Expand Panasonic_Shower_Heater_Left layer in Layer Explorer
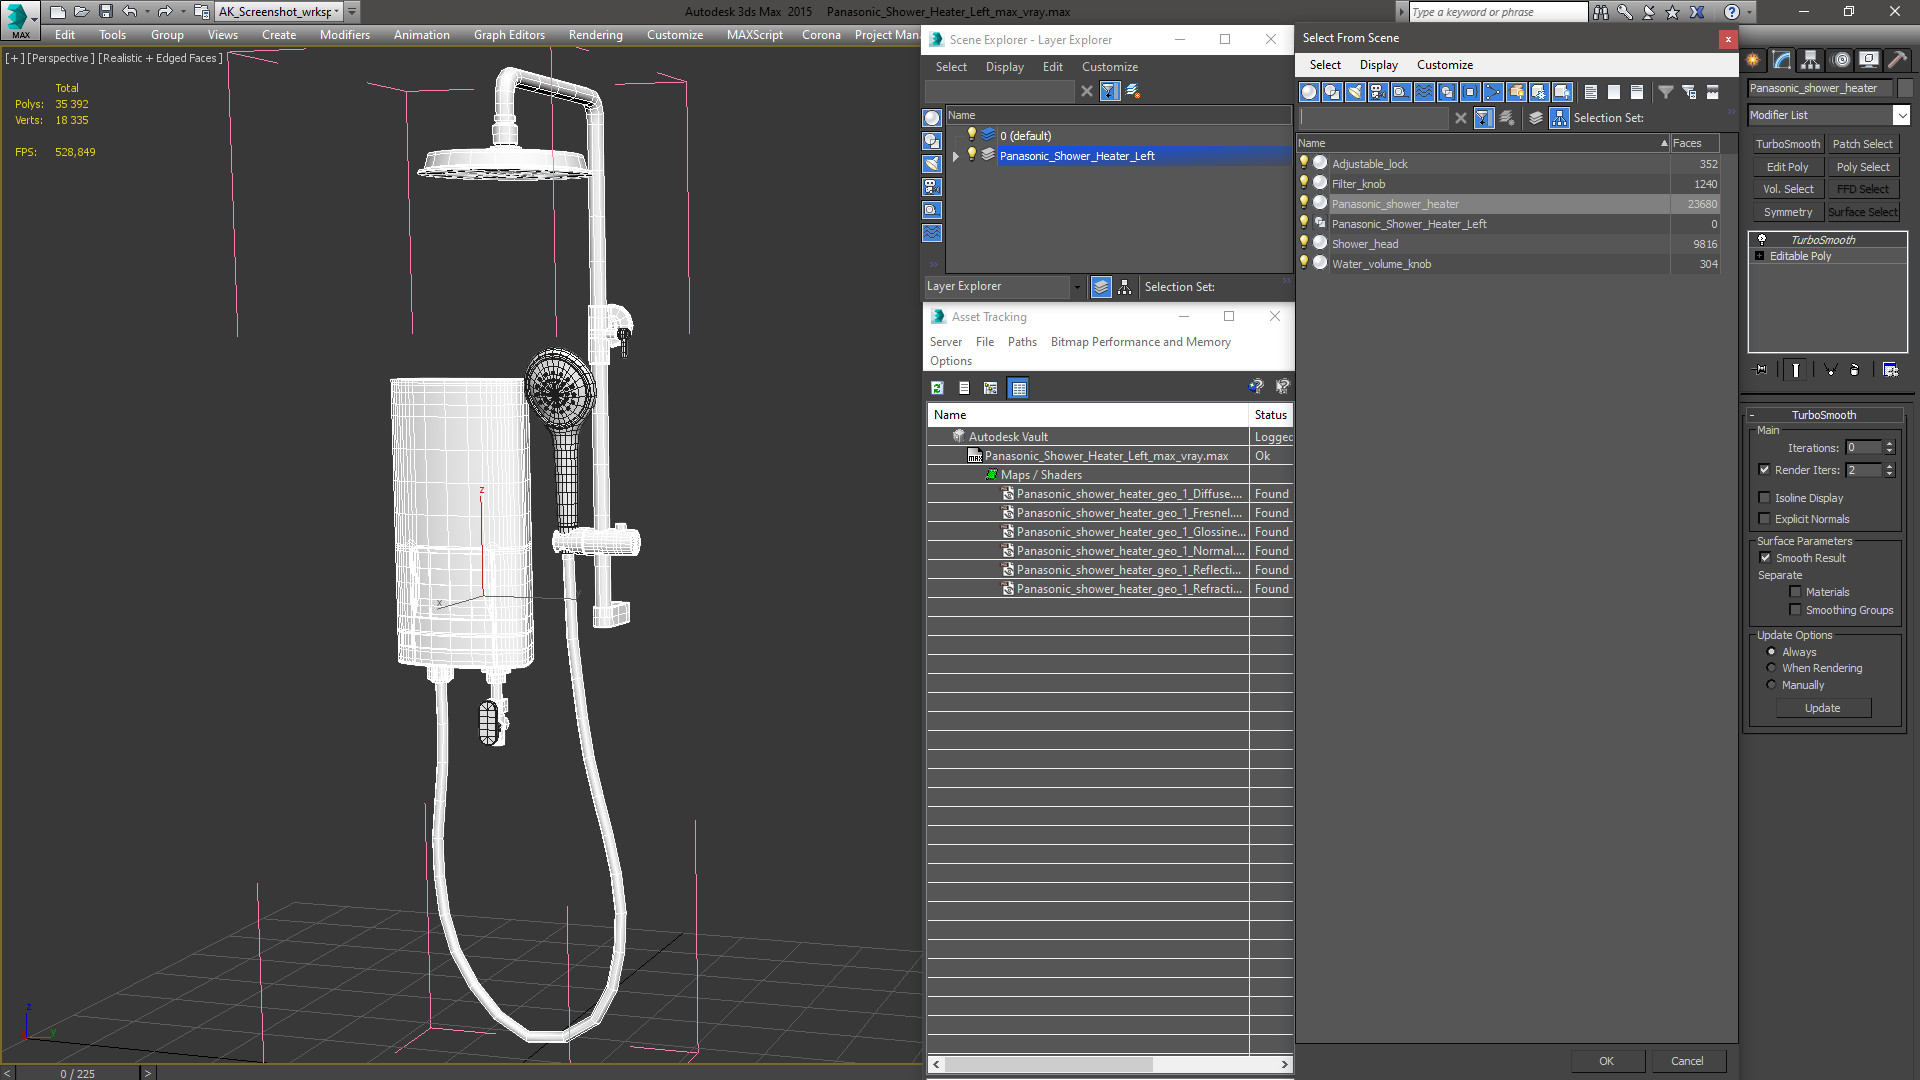This screenshot has height=1080, width=1920. click(956, 156)
